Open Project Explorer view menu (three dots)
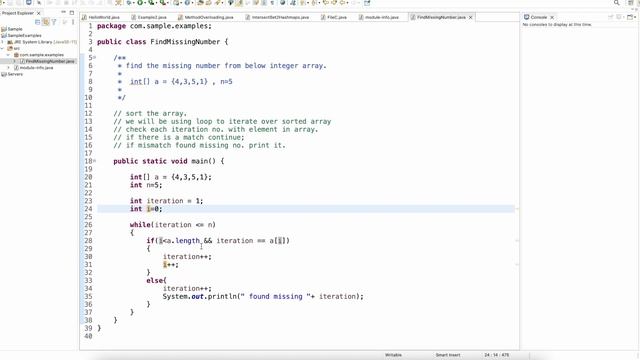640x360 pixels. click(x=73, y=22)
